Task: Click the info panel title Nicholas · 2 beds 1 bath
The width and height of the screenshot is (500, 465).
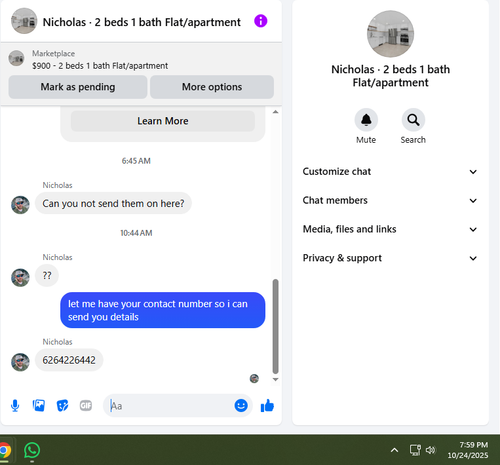Action: tap(390, 76)
